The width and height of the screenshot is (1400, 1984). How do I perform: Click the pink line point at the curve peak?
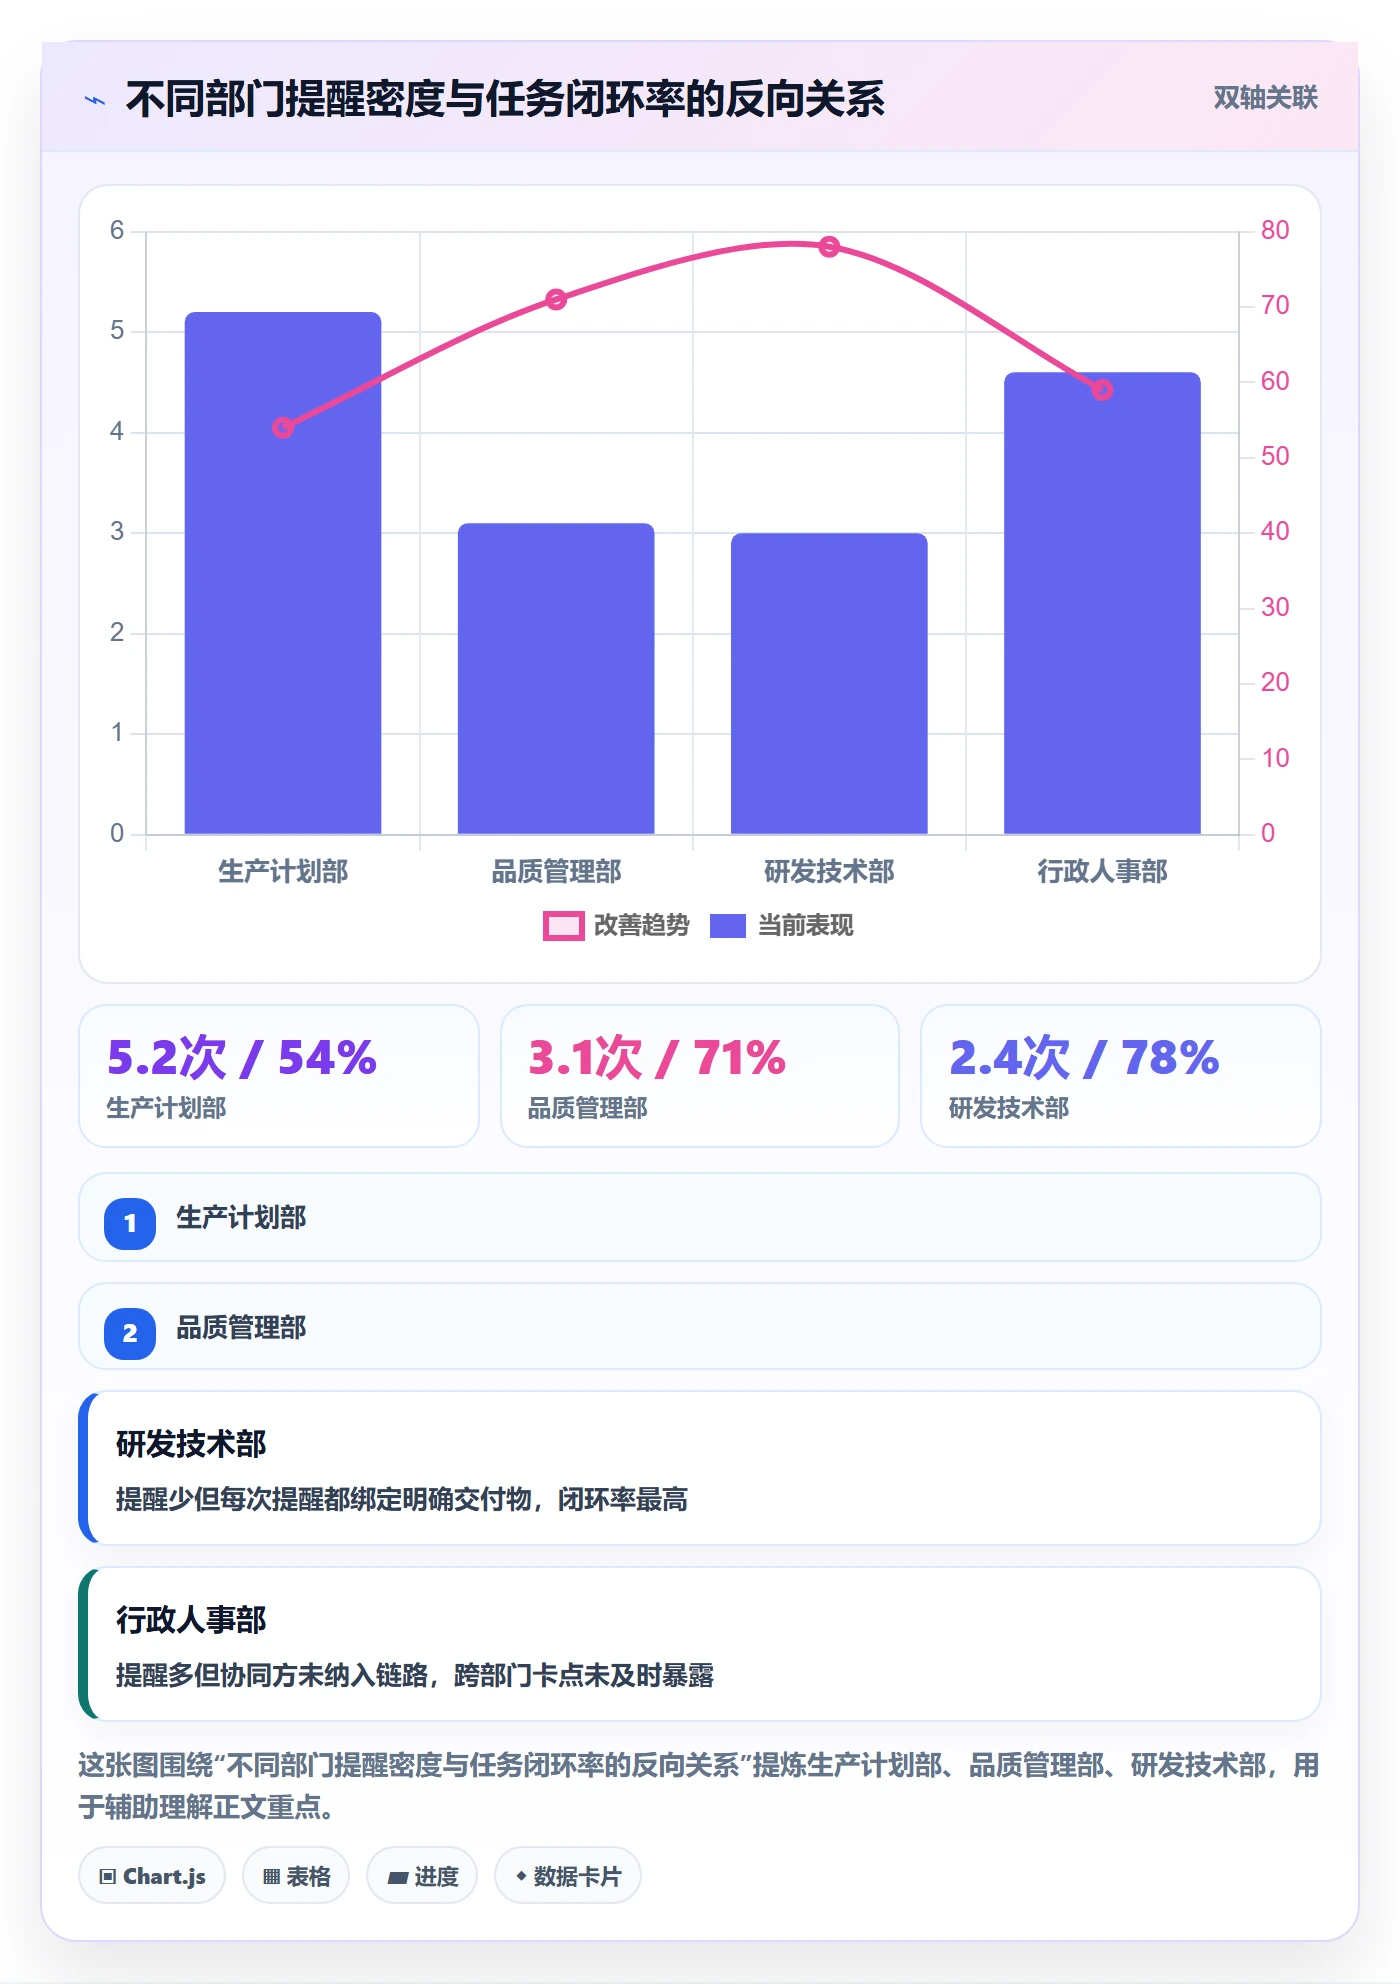(x=829, y=247)
